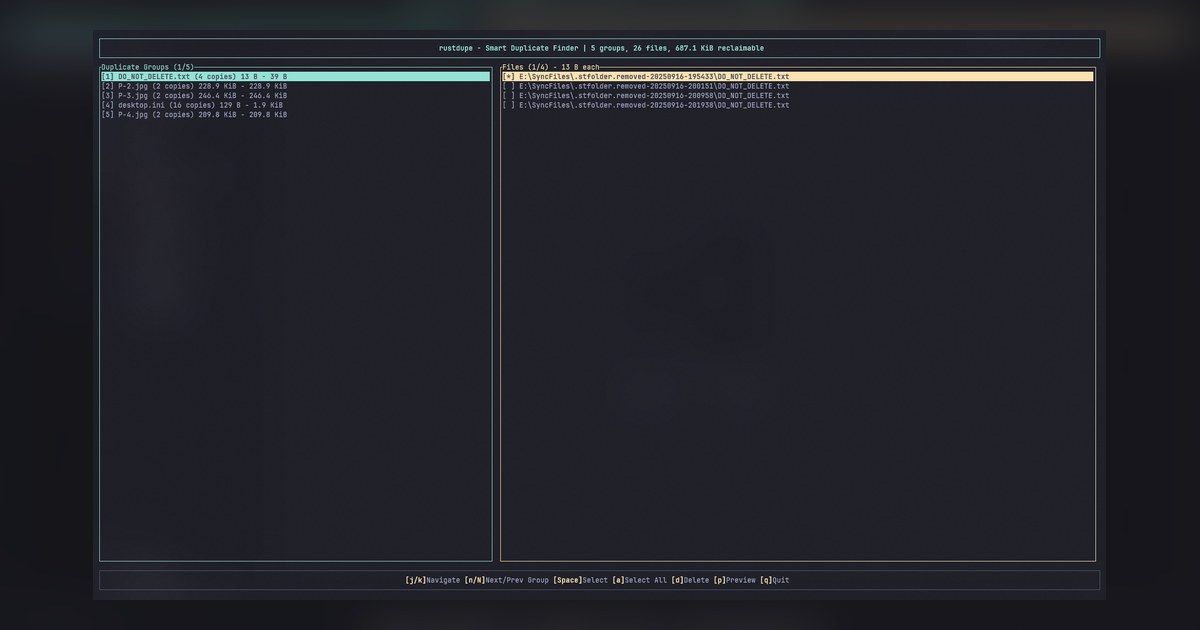Click the [q] Quit shortcut
The width and height of the screenshot is (1200, 630).
[x=774, y=580]
